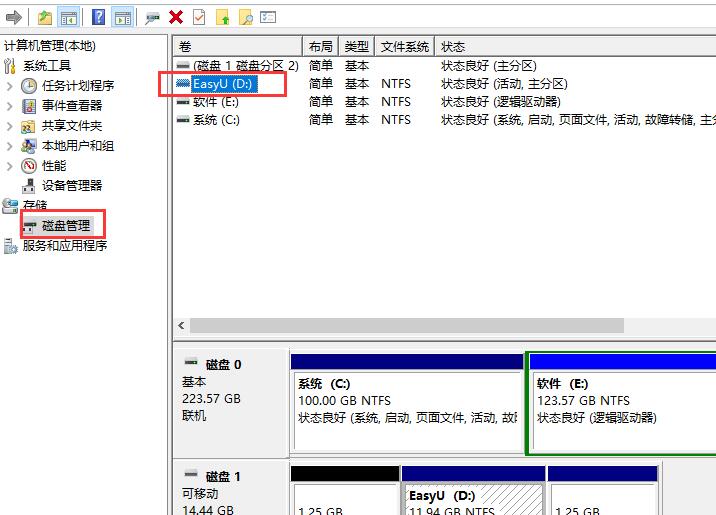This screenshot has width=716, height=515.
Task: Click the 磁盘 1 removable disk label panel
Action: [x=231, y=489]
